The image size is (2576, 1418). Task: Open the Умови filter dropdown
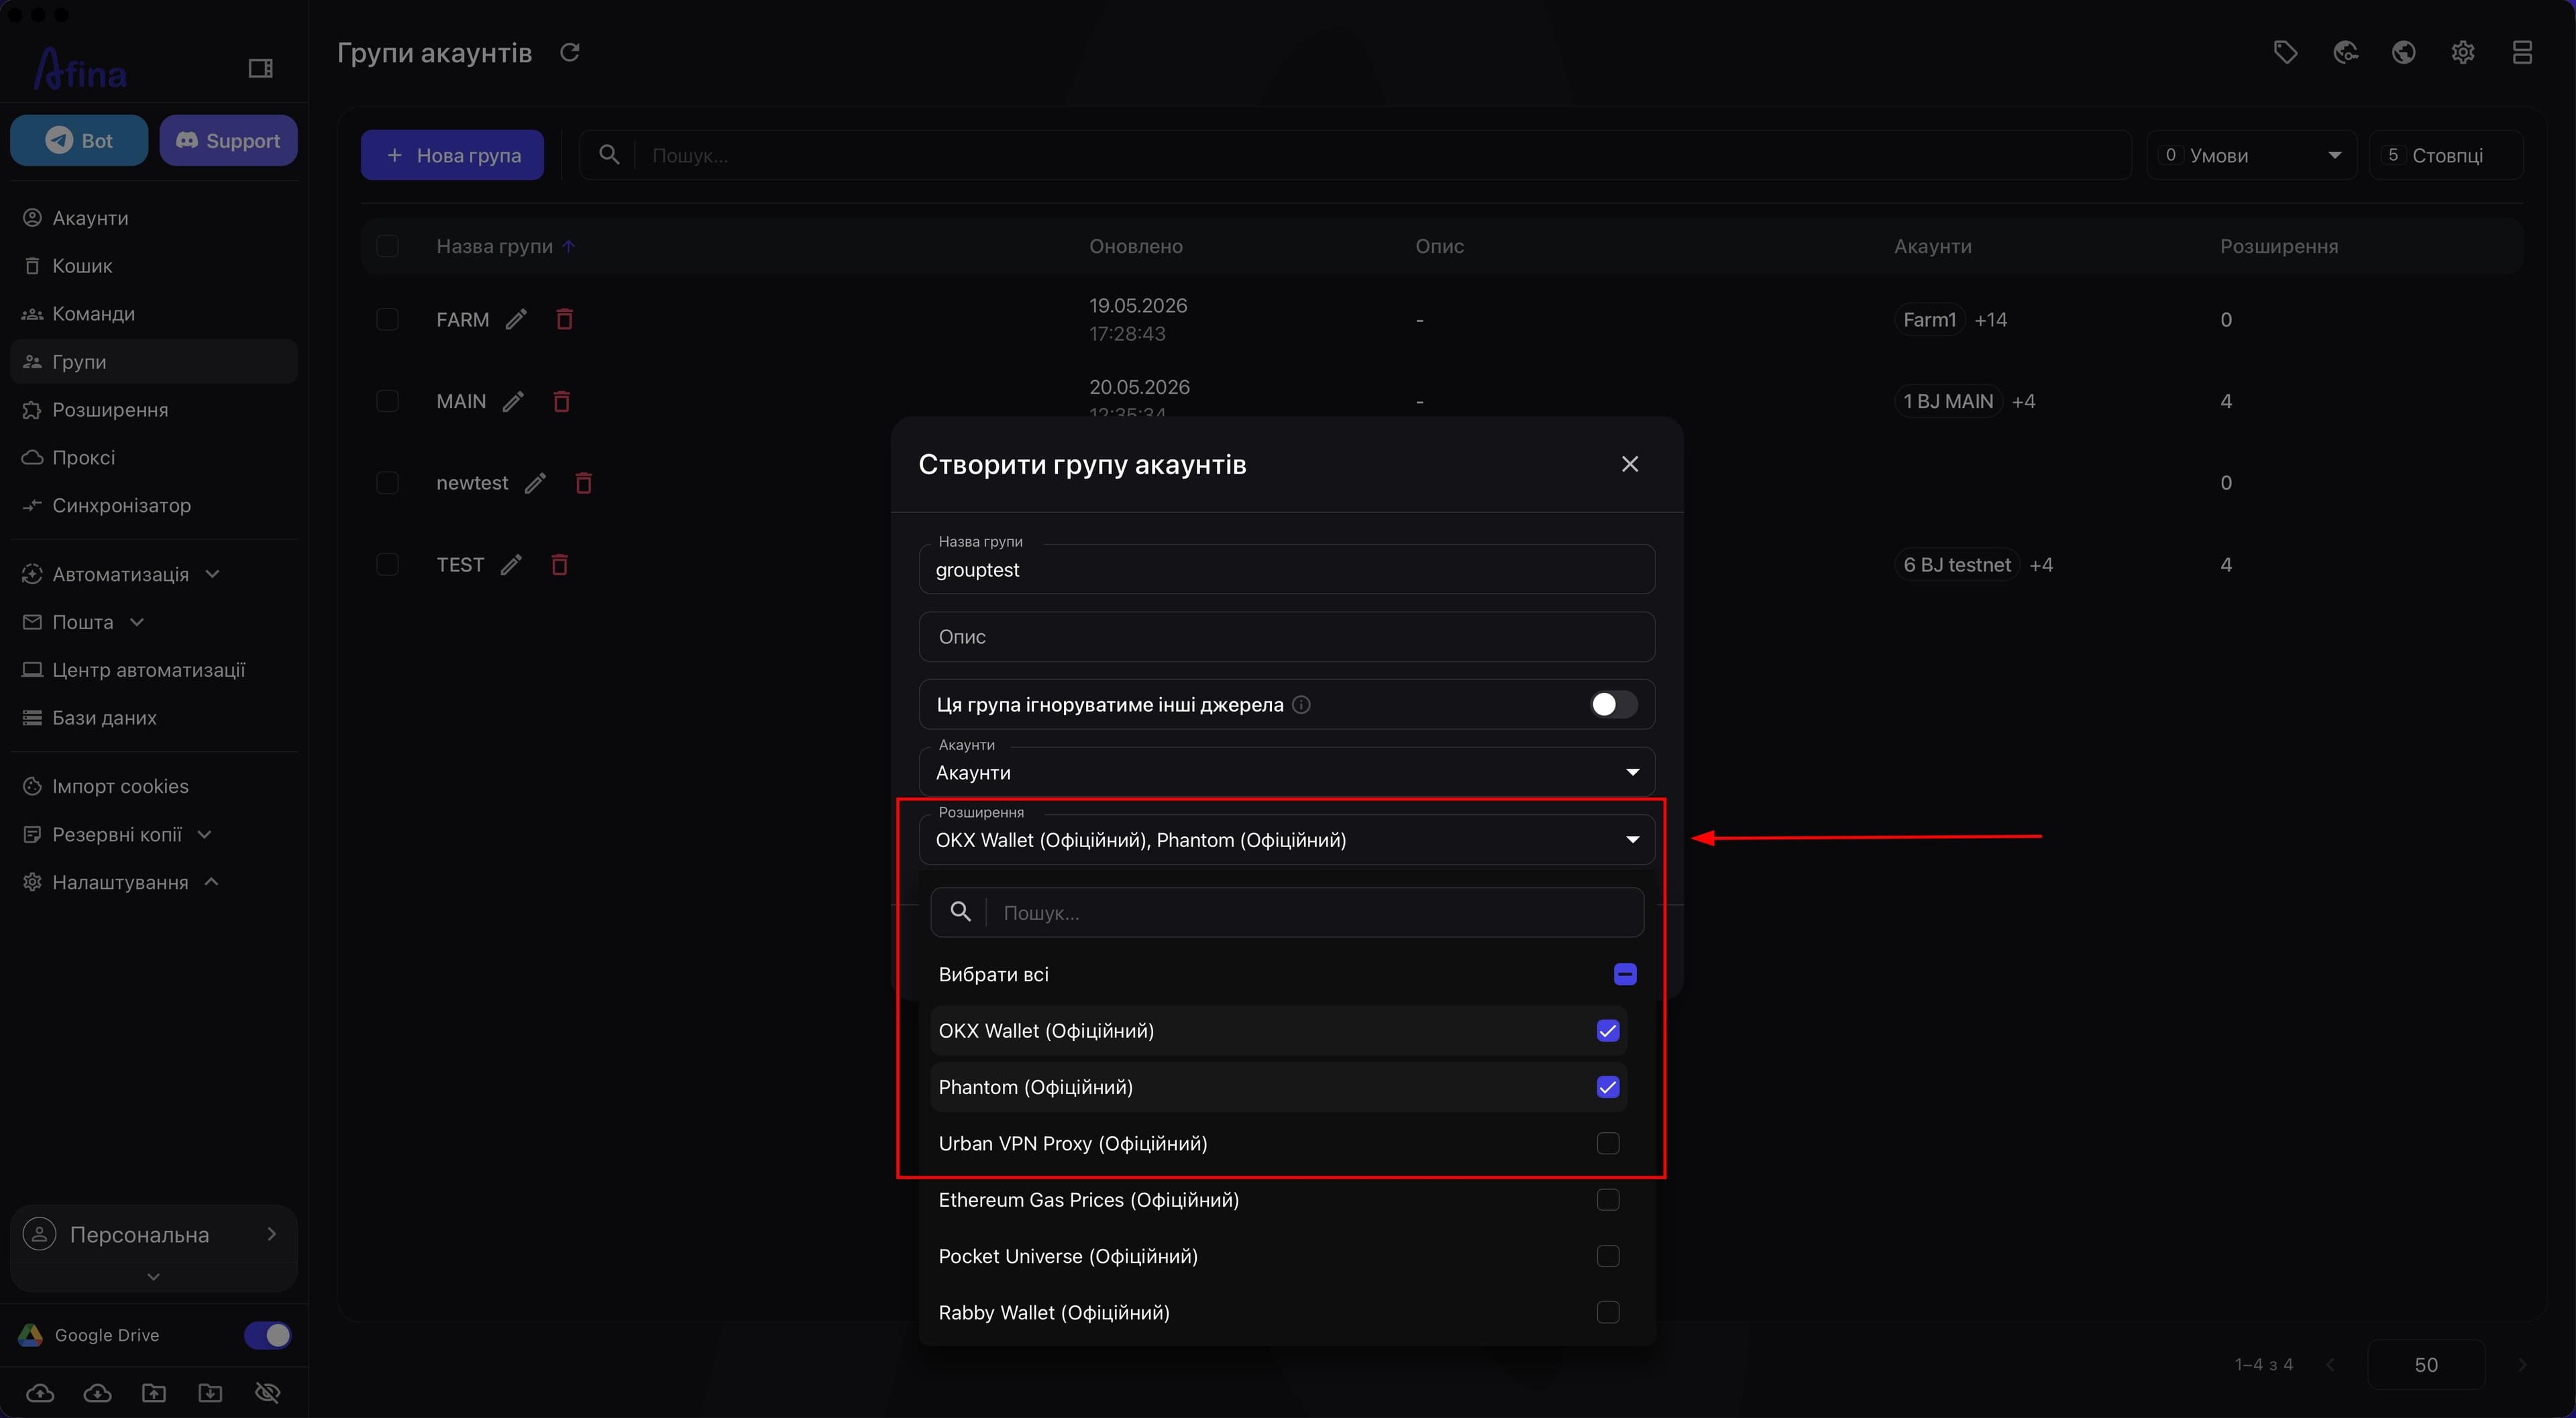(2251, 155)
